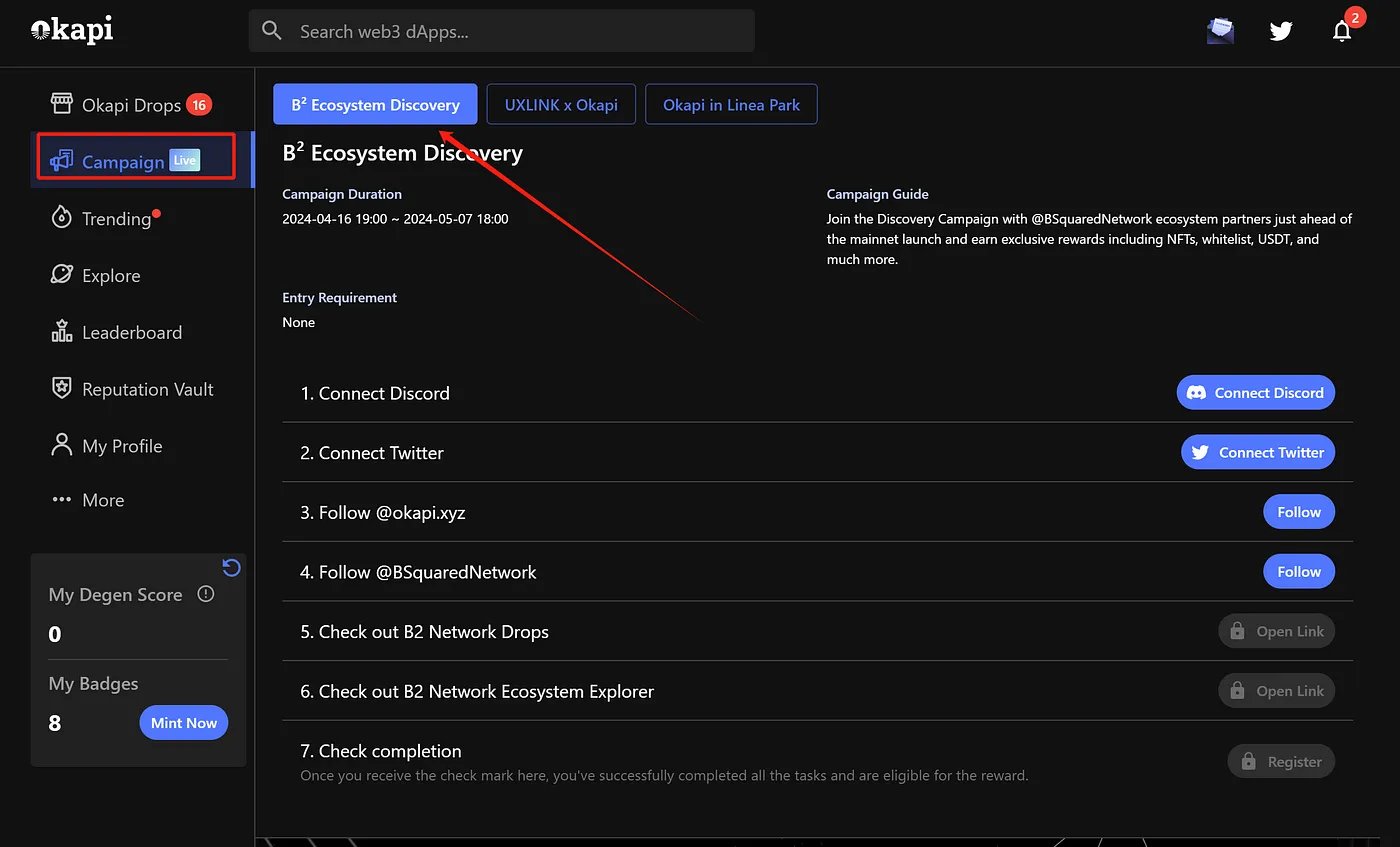Switch to Okapi in Linea Park tab
Screen dimensions: 1400x847
point(731,104)
